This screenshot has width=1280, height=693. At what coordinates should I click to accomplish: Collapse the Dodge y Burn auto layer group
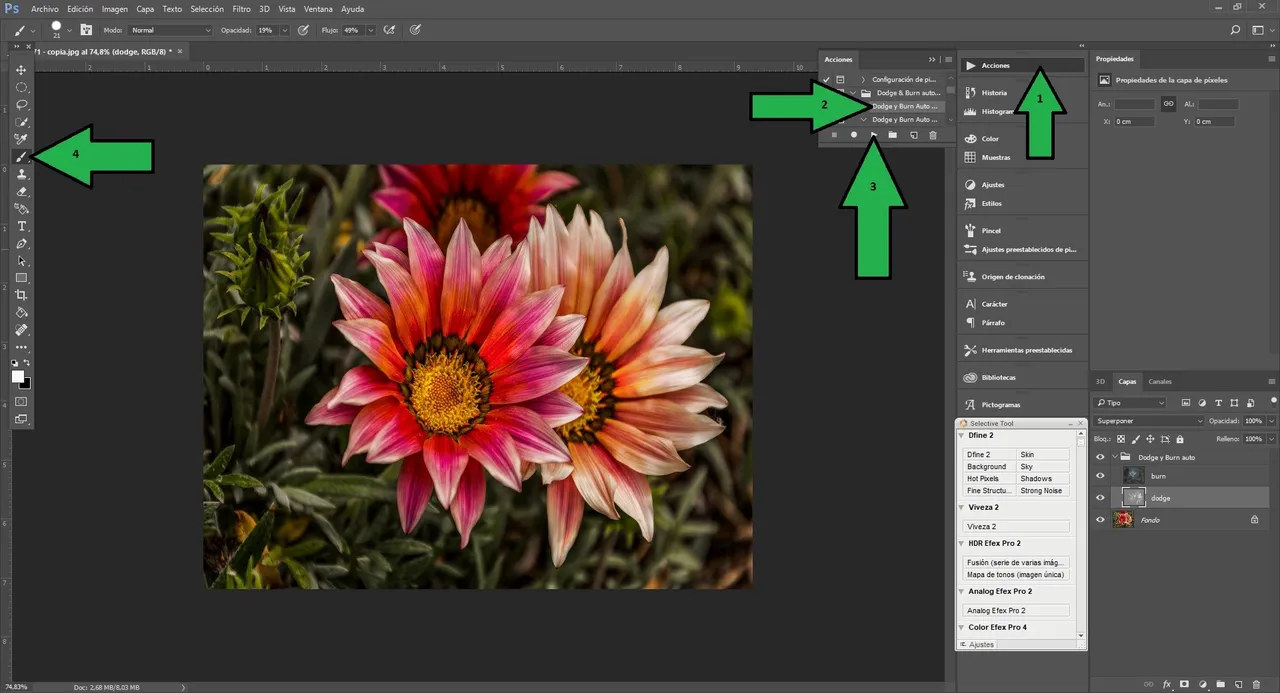click(x=1113, y=457)
